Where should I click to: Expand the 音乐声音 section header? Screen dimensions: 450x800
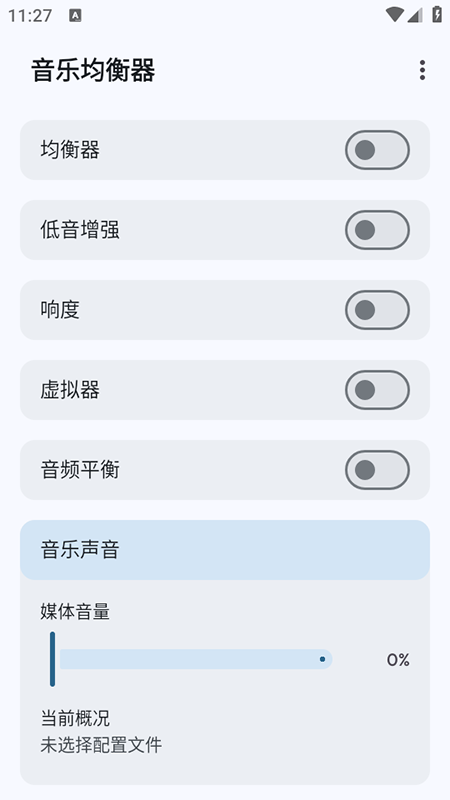click(x=225, y=550)
